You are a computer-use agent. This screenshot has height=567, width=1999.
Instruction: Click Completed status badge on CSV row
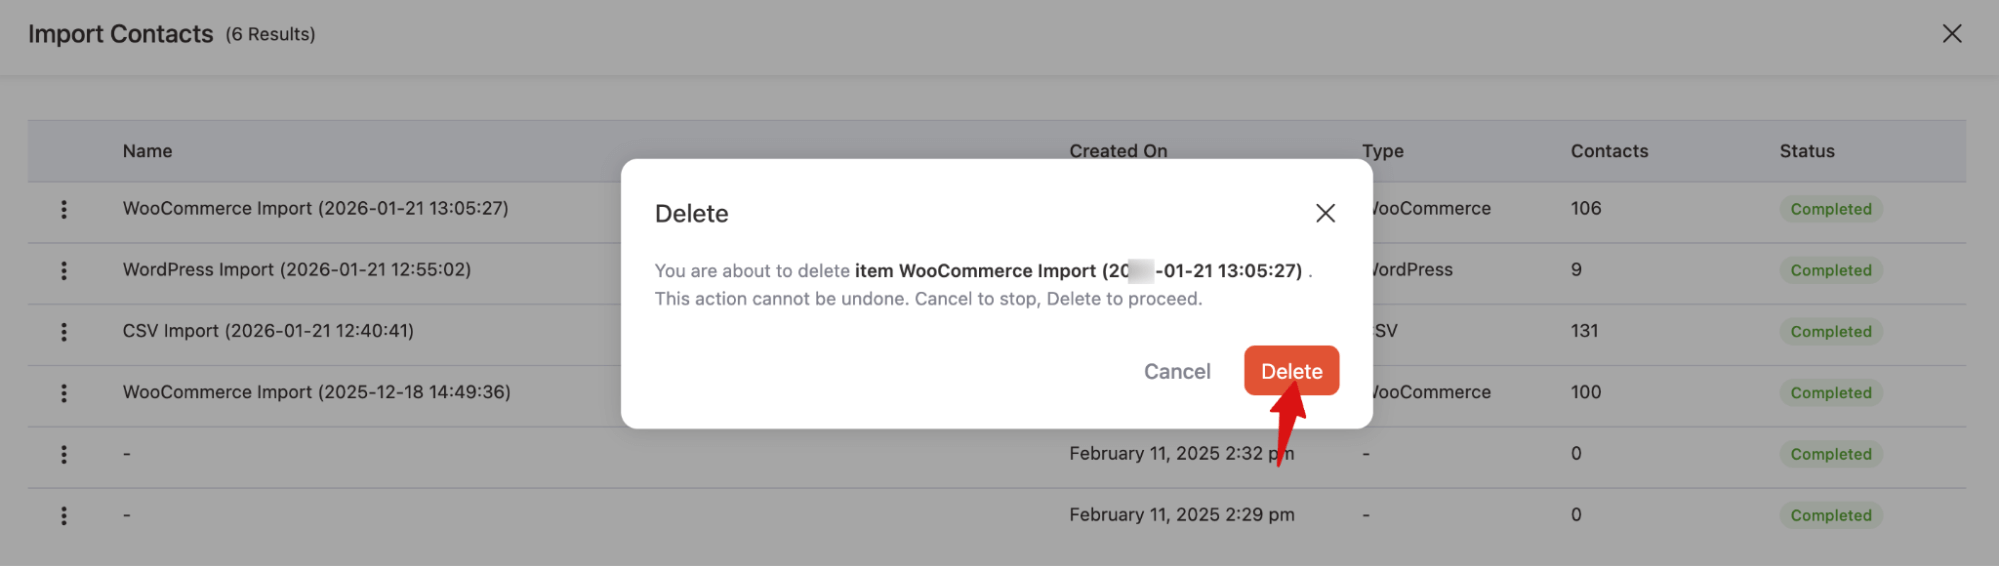click(1830, 332)
